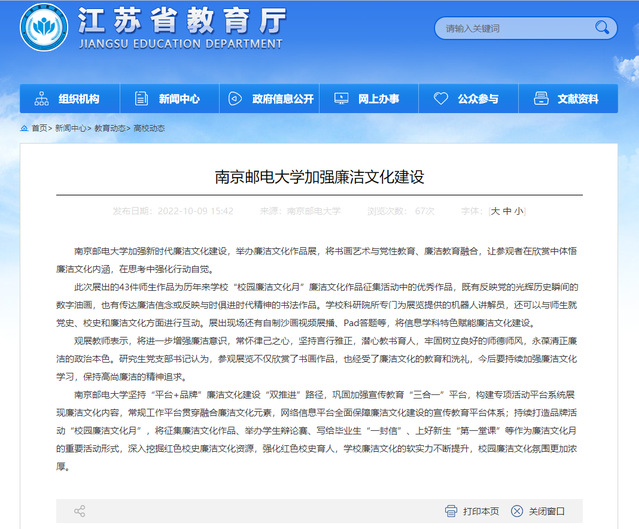Image resolution: width=639 pixels, height=529 pixels.
Task: Click the 公众参与 heart icon
Action: pos(441,99)
